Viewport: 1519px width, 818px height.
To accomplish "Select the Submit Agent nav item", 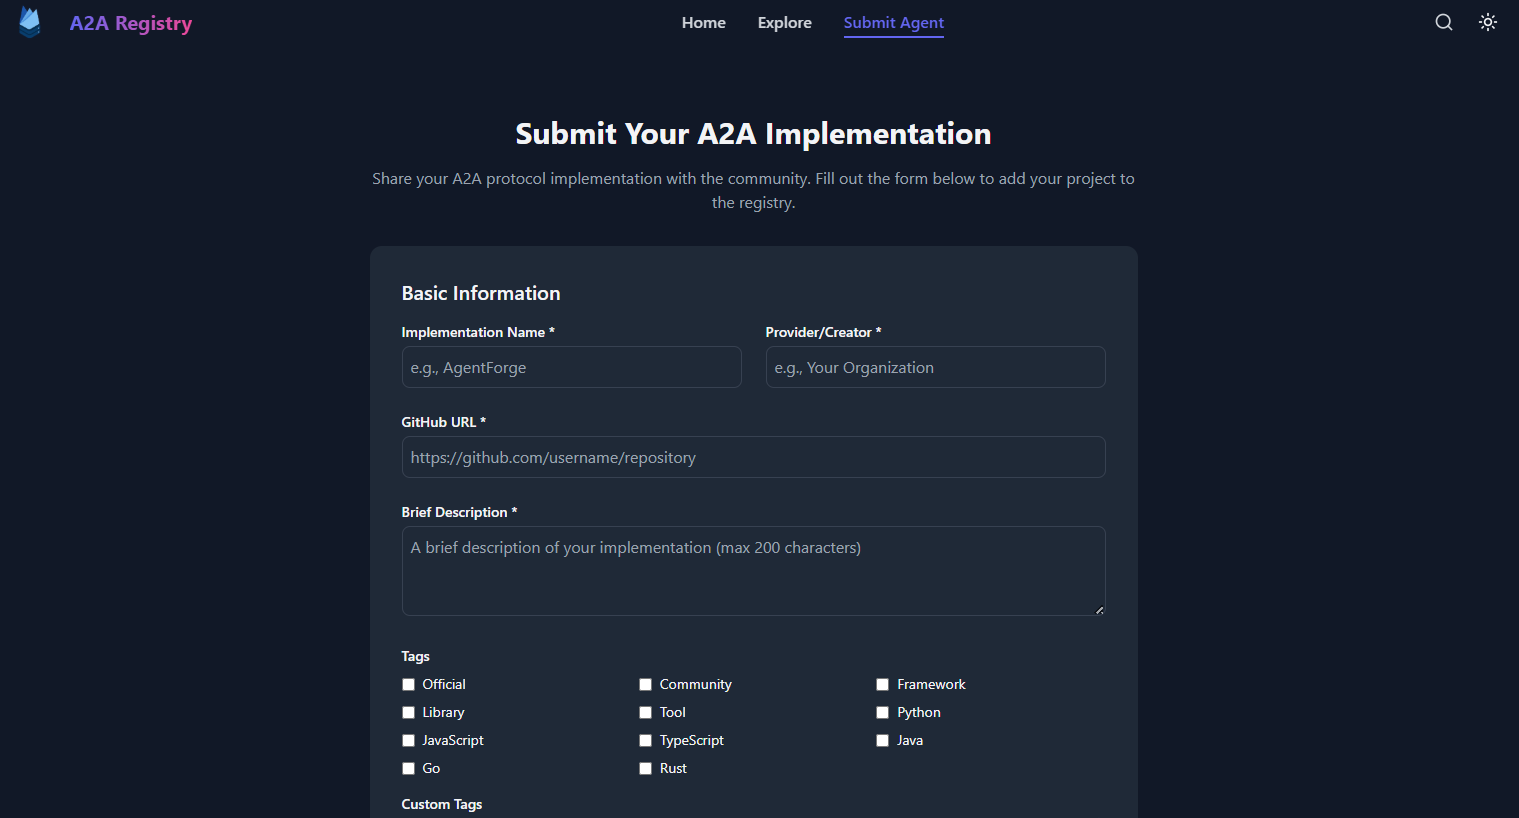I will point(894,23).
